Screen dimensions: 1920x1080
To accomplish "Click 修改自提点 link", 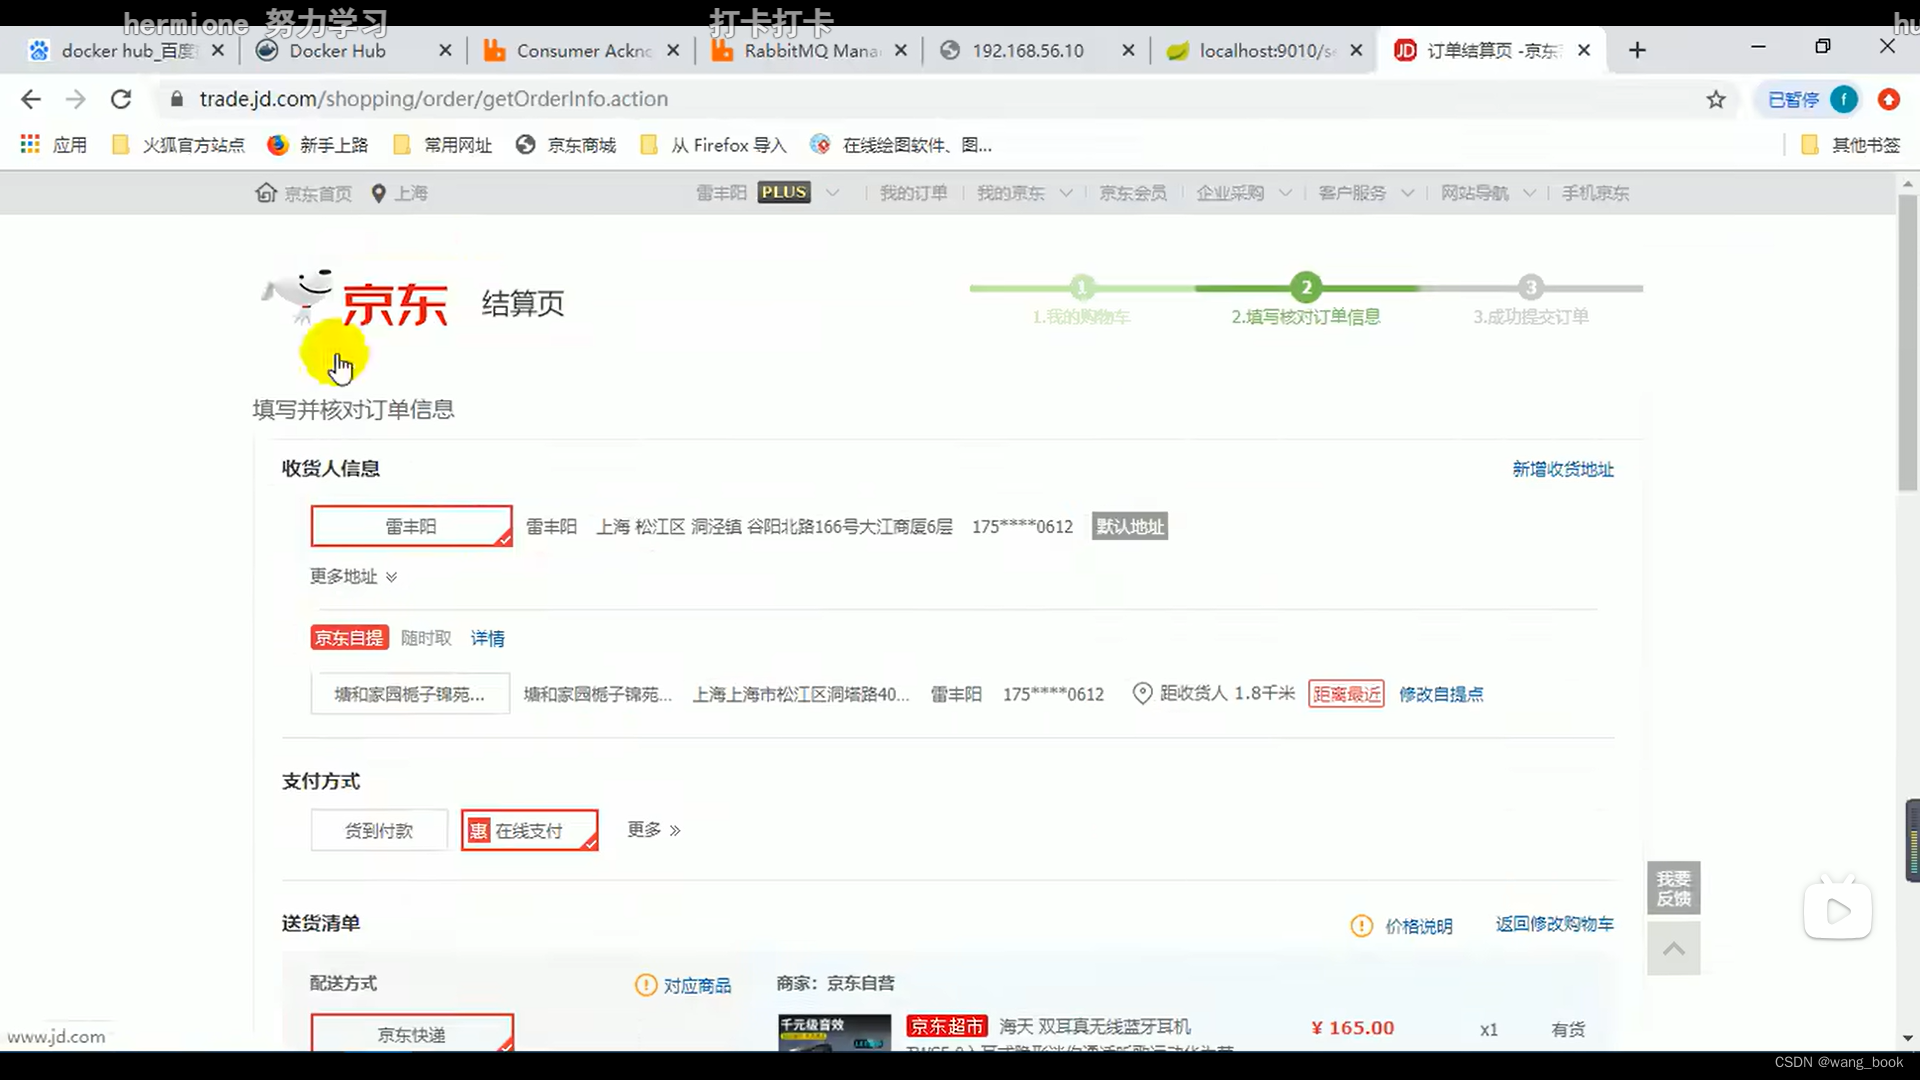I will [x=1441, y=694].
